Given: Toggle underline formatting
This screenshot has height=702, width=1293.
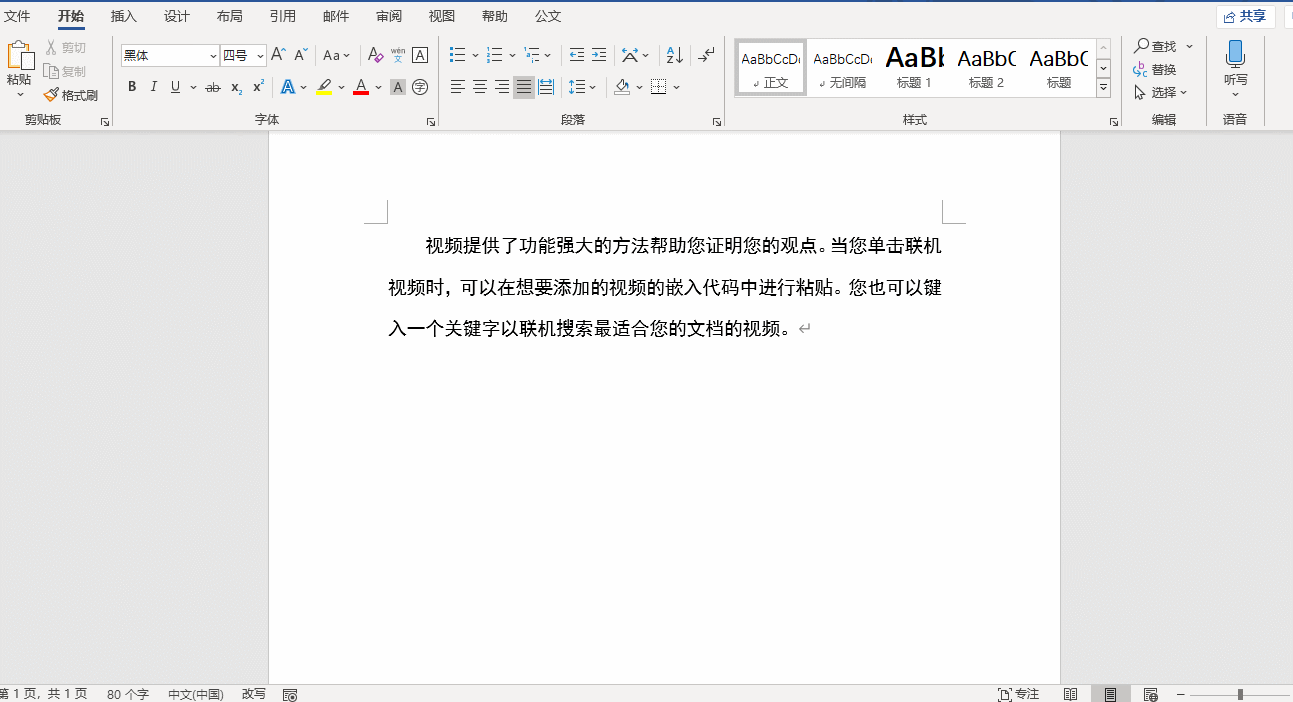Looking at the screenshot, I should pos(175,87).
